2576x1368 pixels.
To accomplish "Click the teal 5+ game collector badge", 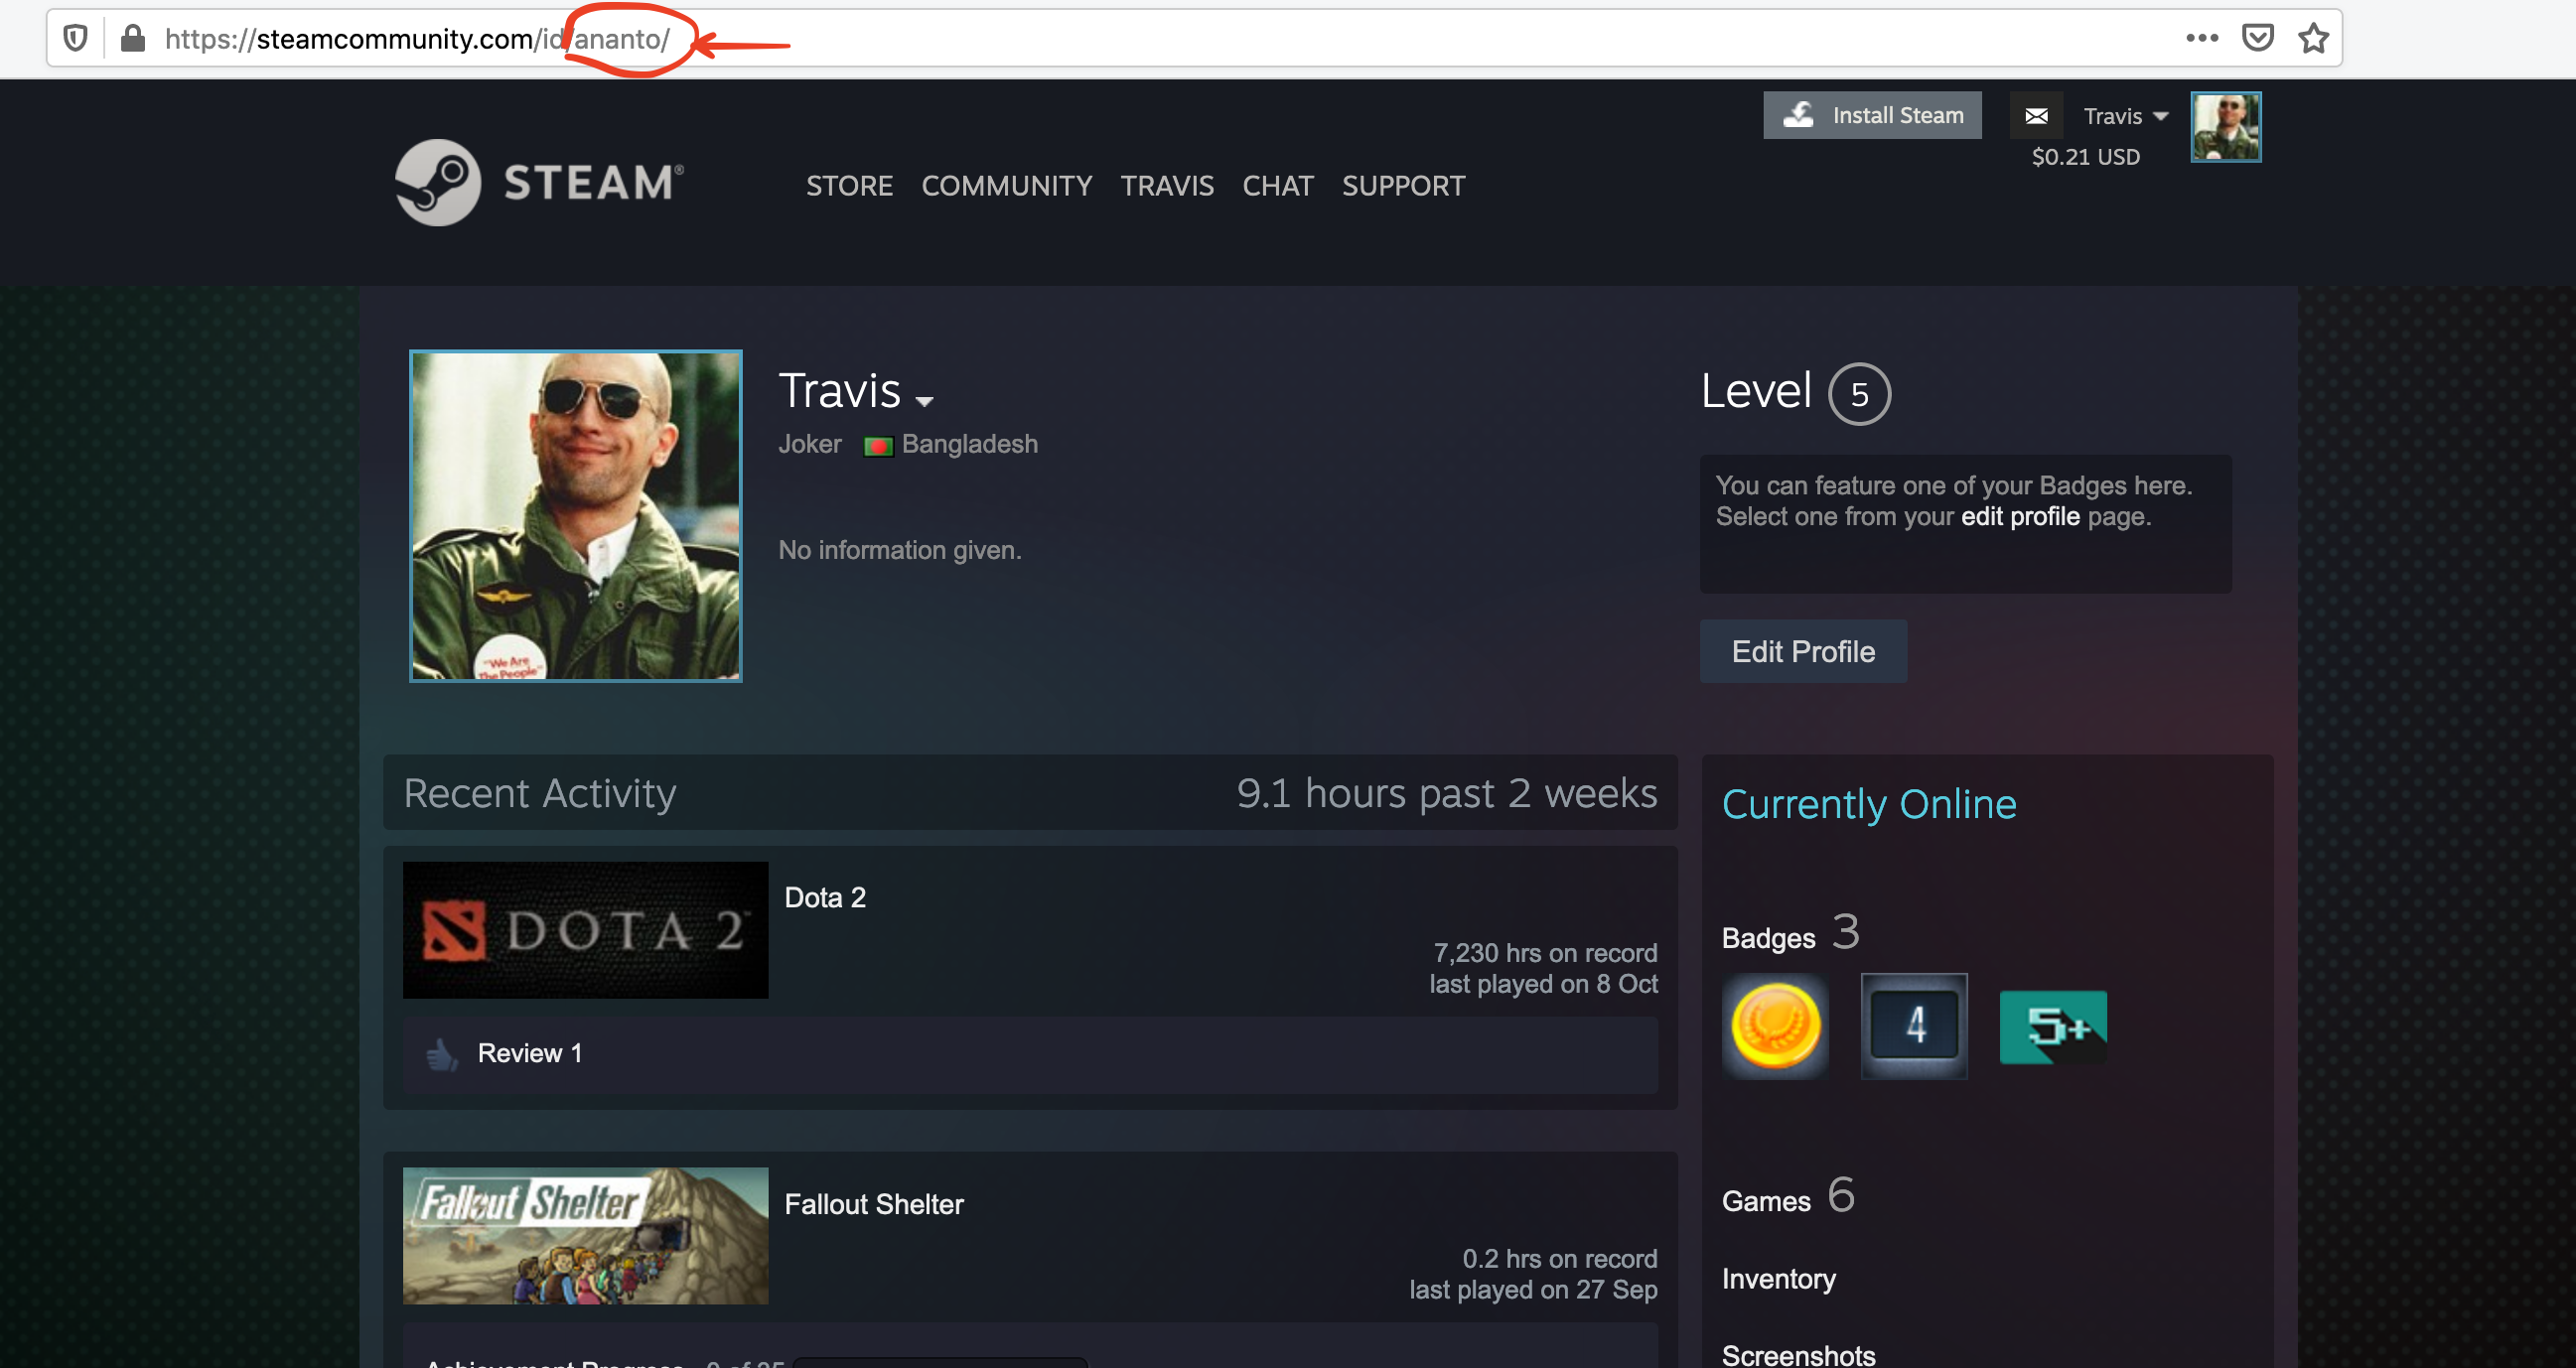I will 2052,1026.
